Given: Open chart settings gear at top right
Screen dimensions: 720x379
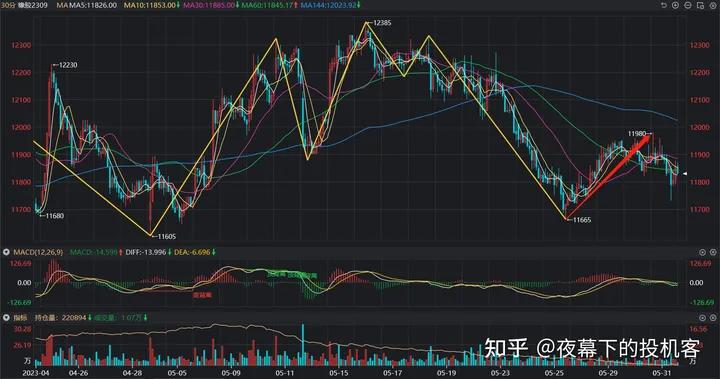Looking at the screenshot, I should [713, 6].
